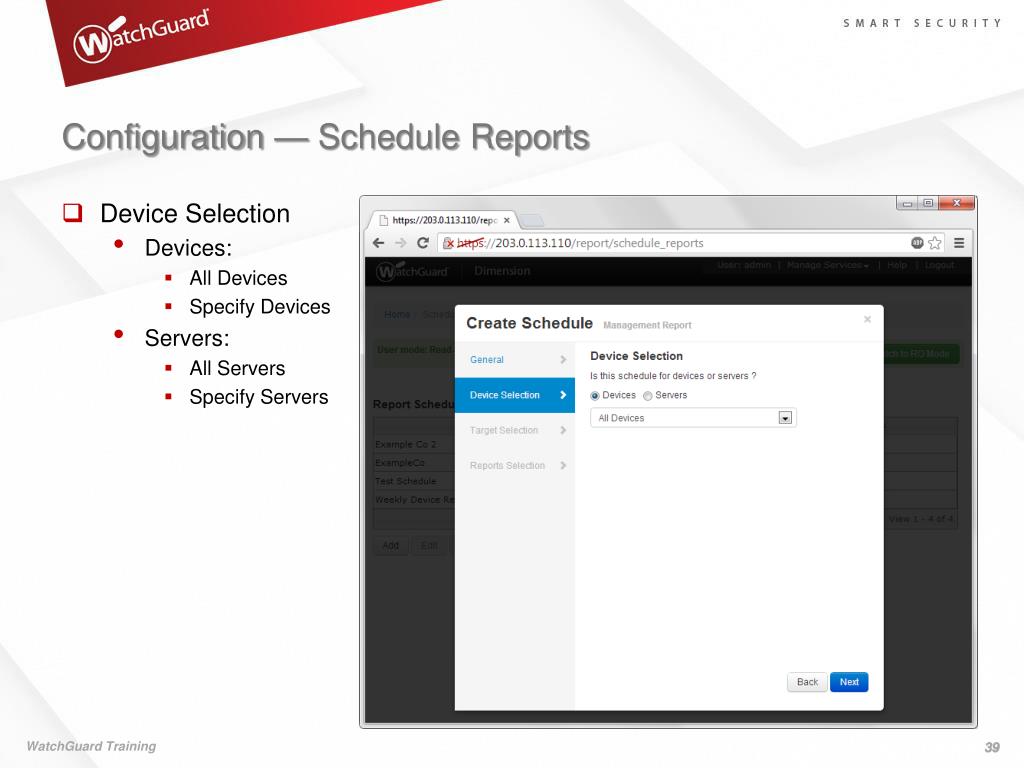
Task: Click the Next button
Action: (849, 682)
